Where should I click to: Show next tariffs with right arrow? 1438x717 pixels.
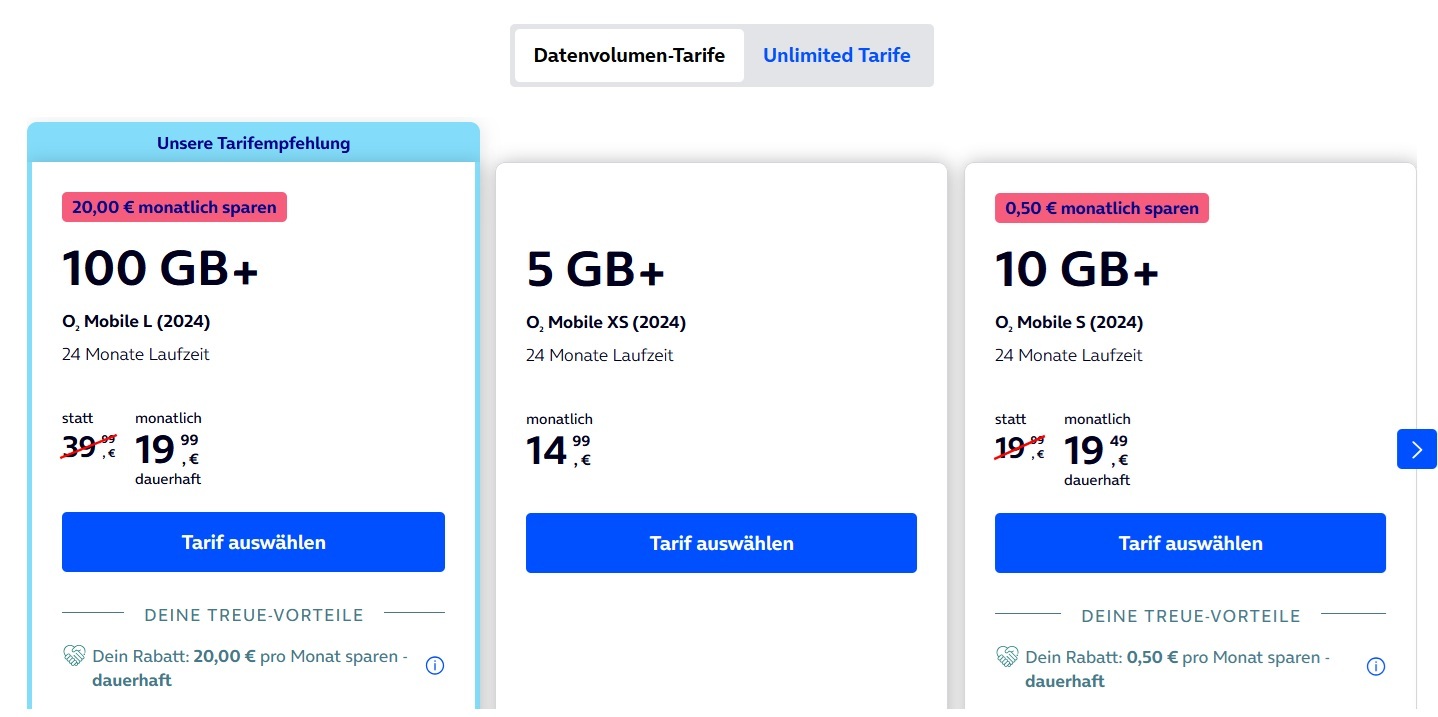click(x=1416, y=449)
